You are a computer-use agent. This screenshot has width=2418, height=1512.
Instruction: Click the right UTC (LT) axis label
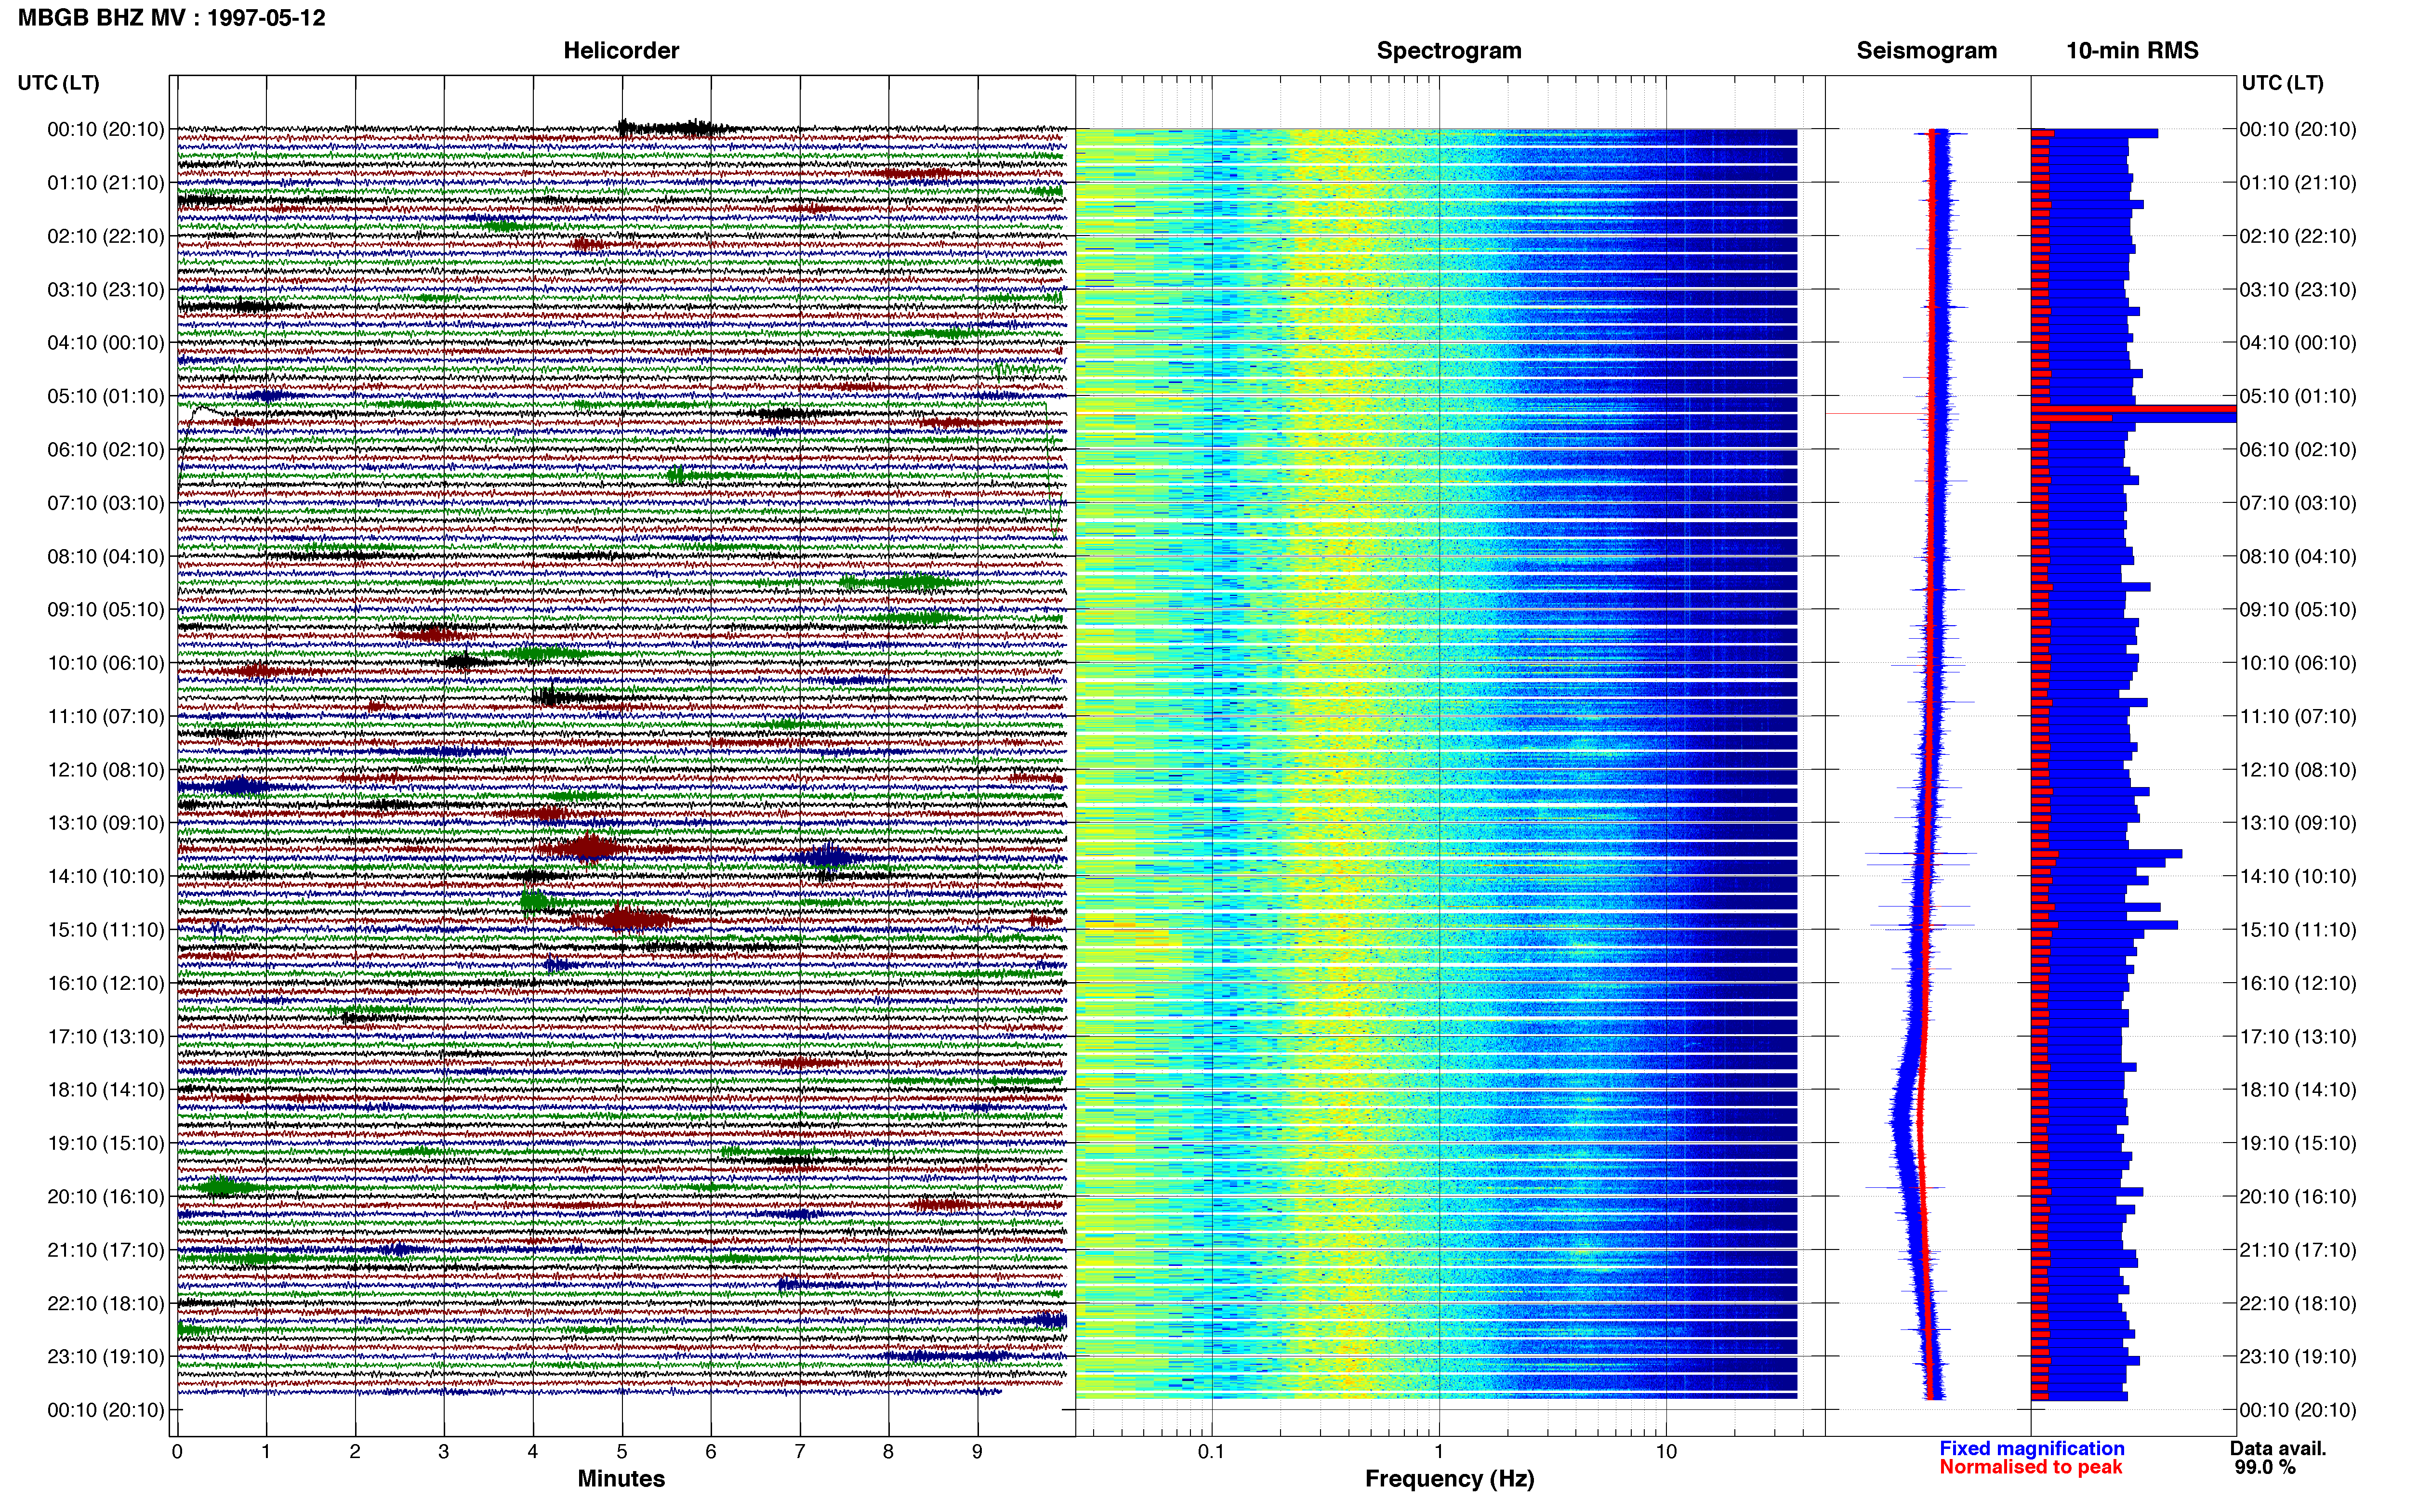2282,83
